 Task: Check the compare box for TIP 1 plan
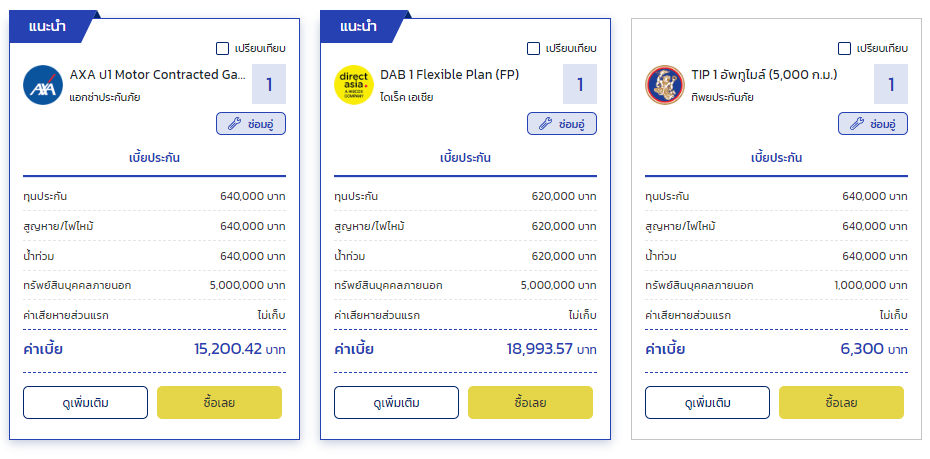coord(845,48)
